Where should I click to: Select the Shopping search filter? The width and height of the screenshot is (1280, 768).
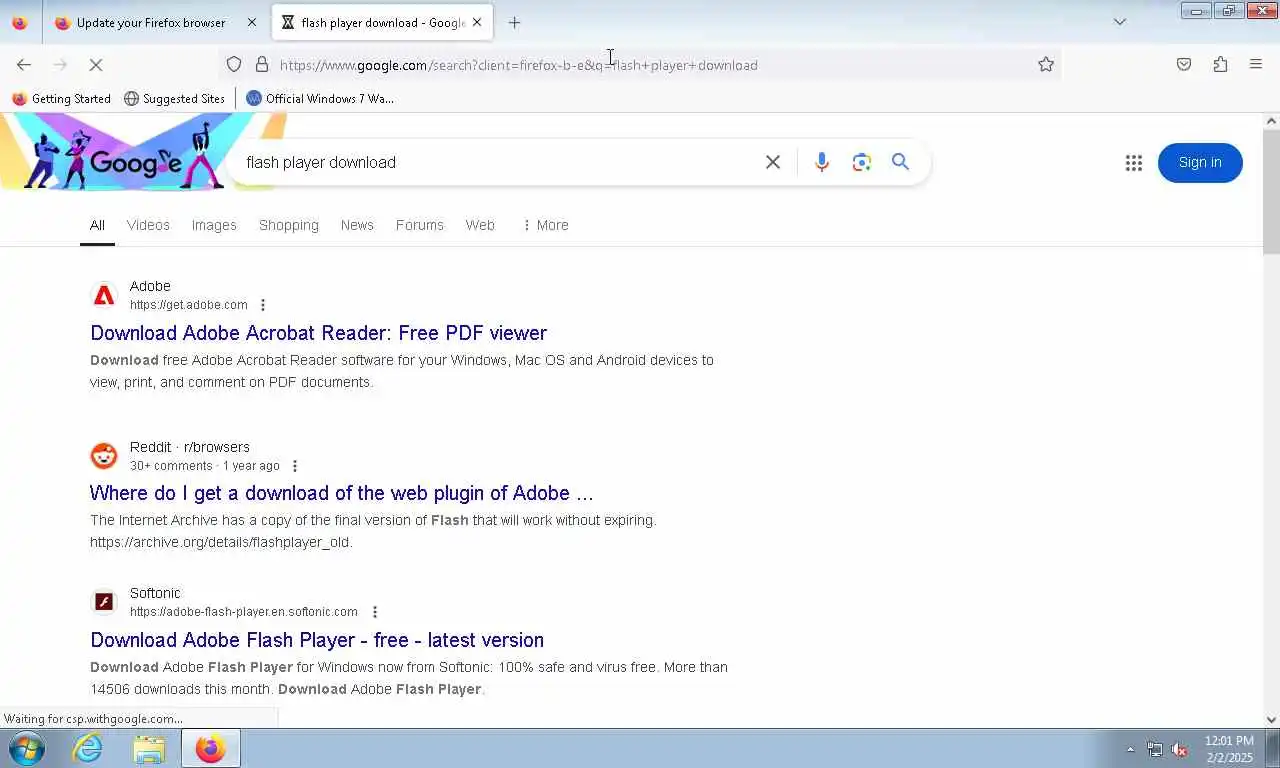pos(289,225)
